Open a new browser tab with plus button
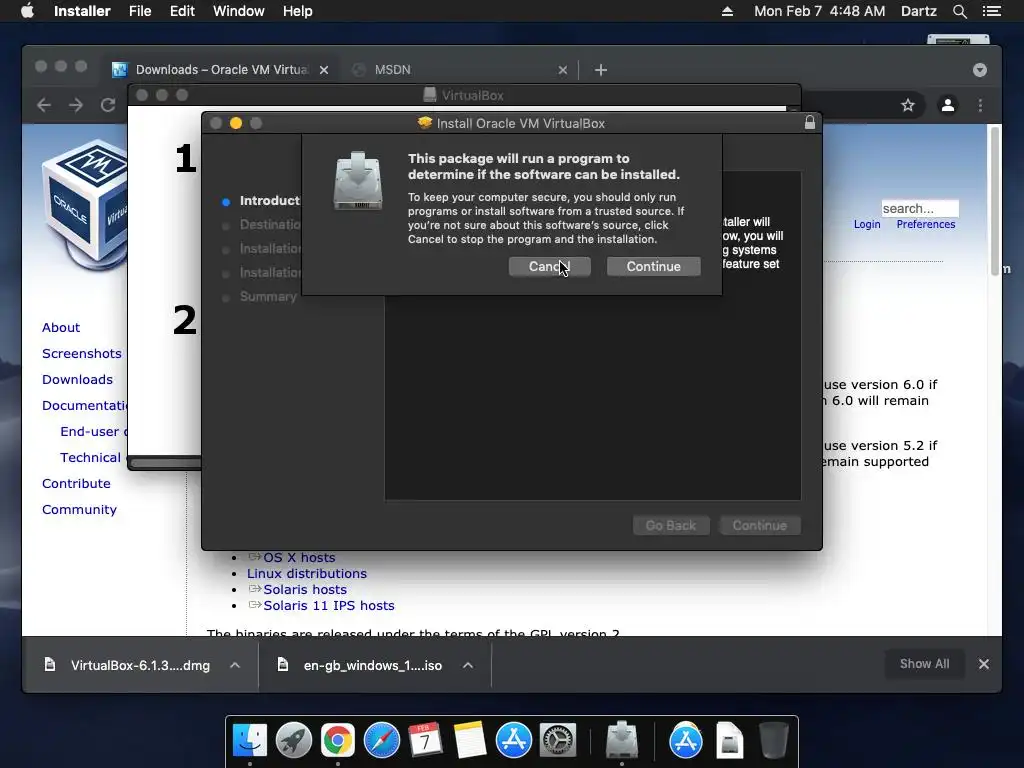 click(x=601, y=70)
